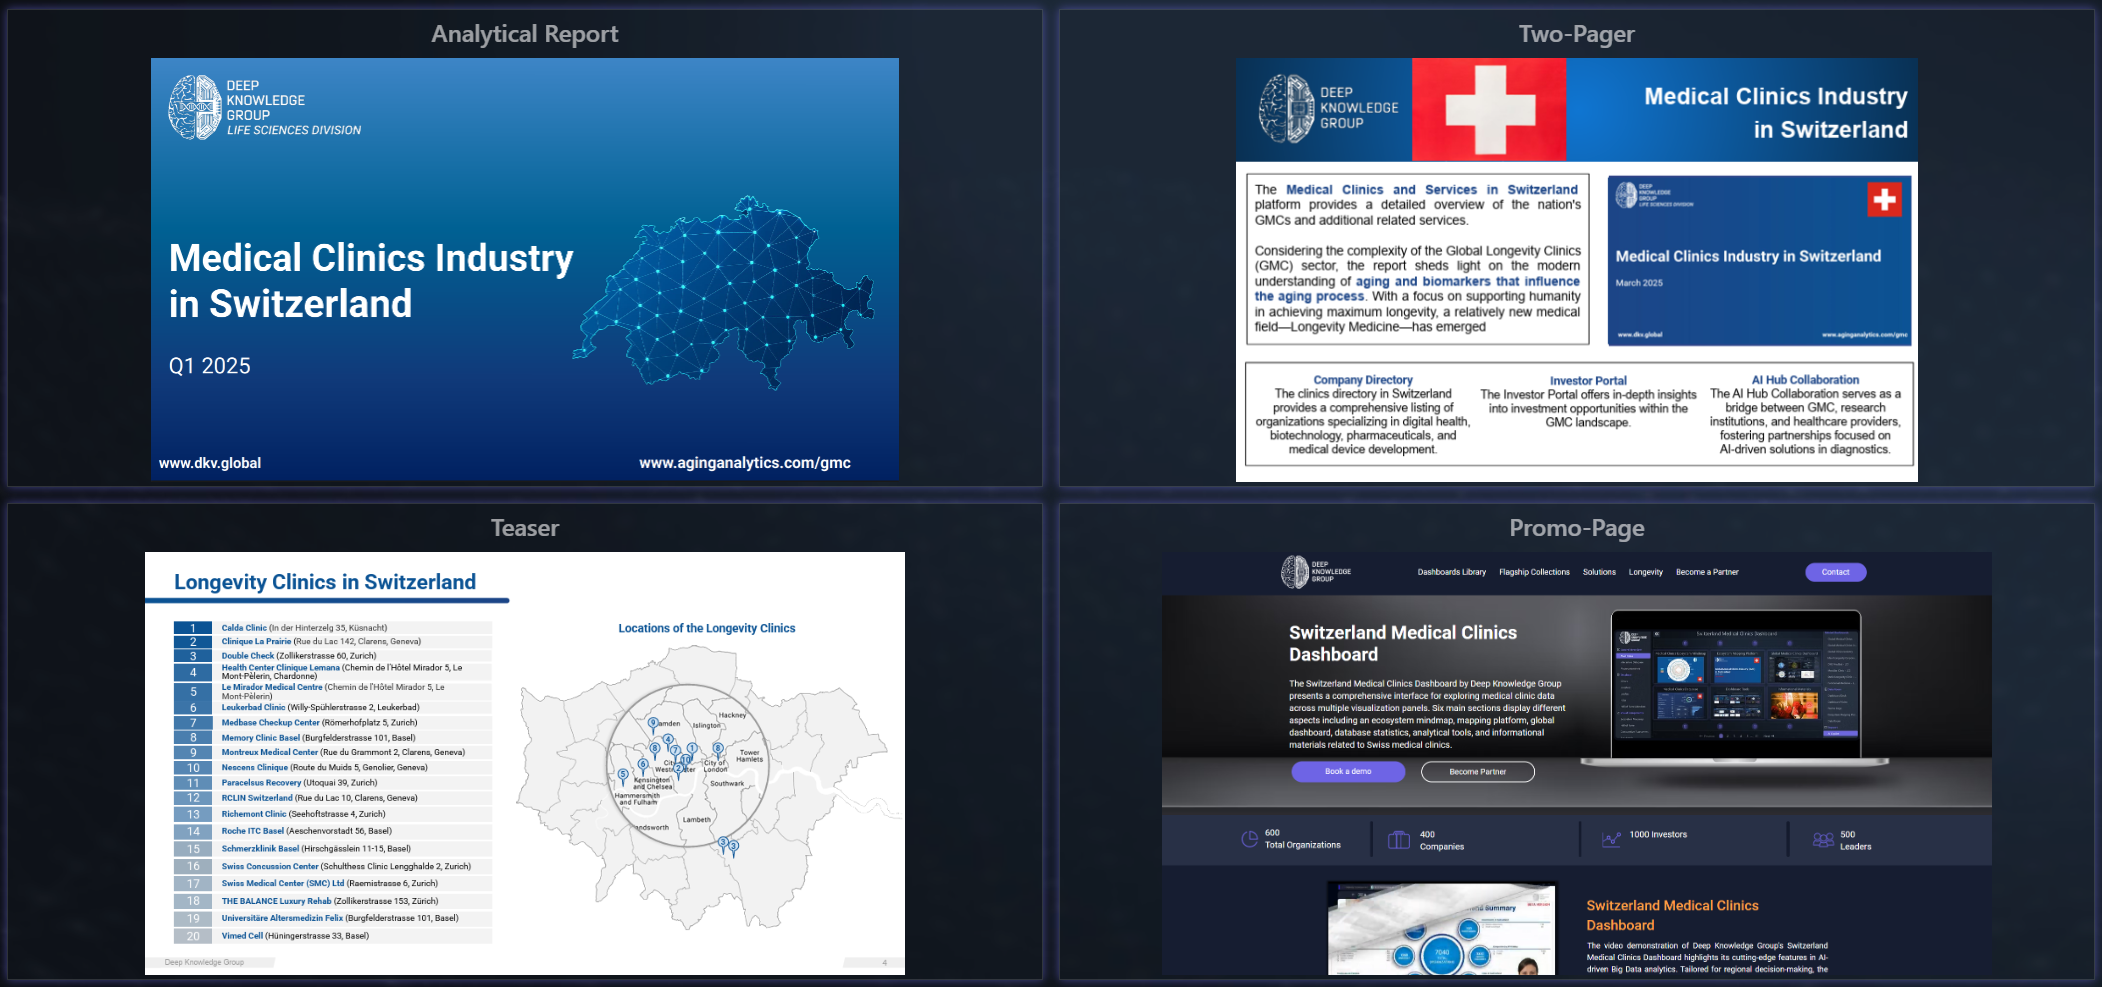Click the Leaders people group icon
Image resolution: width=2102 pixels, height=987 pixels.
click(x=1823, y=840)
